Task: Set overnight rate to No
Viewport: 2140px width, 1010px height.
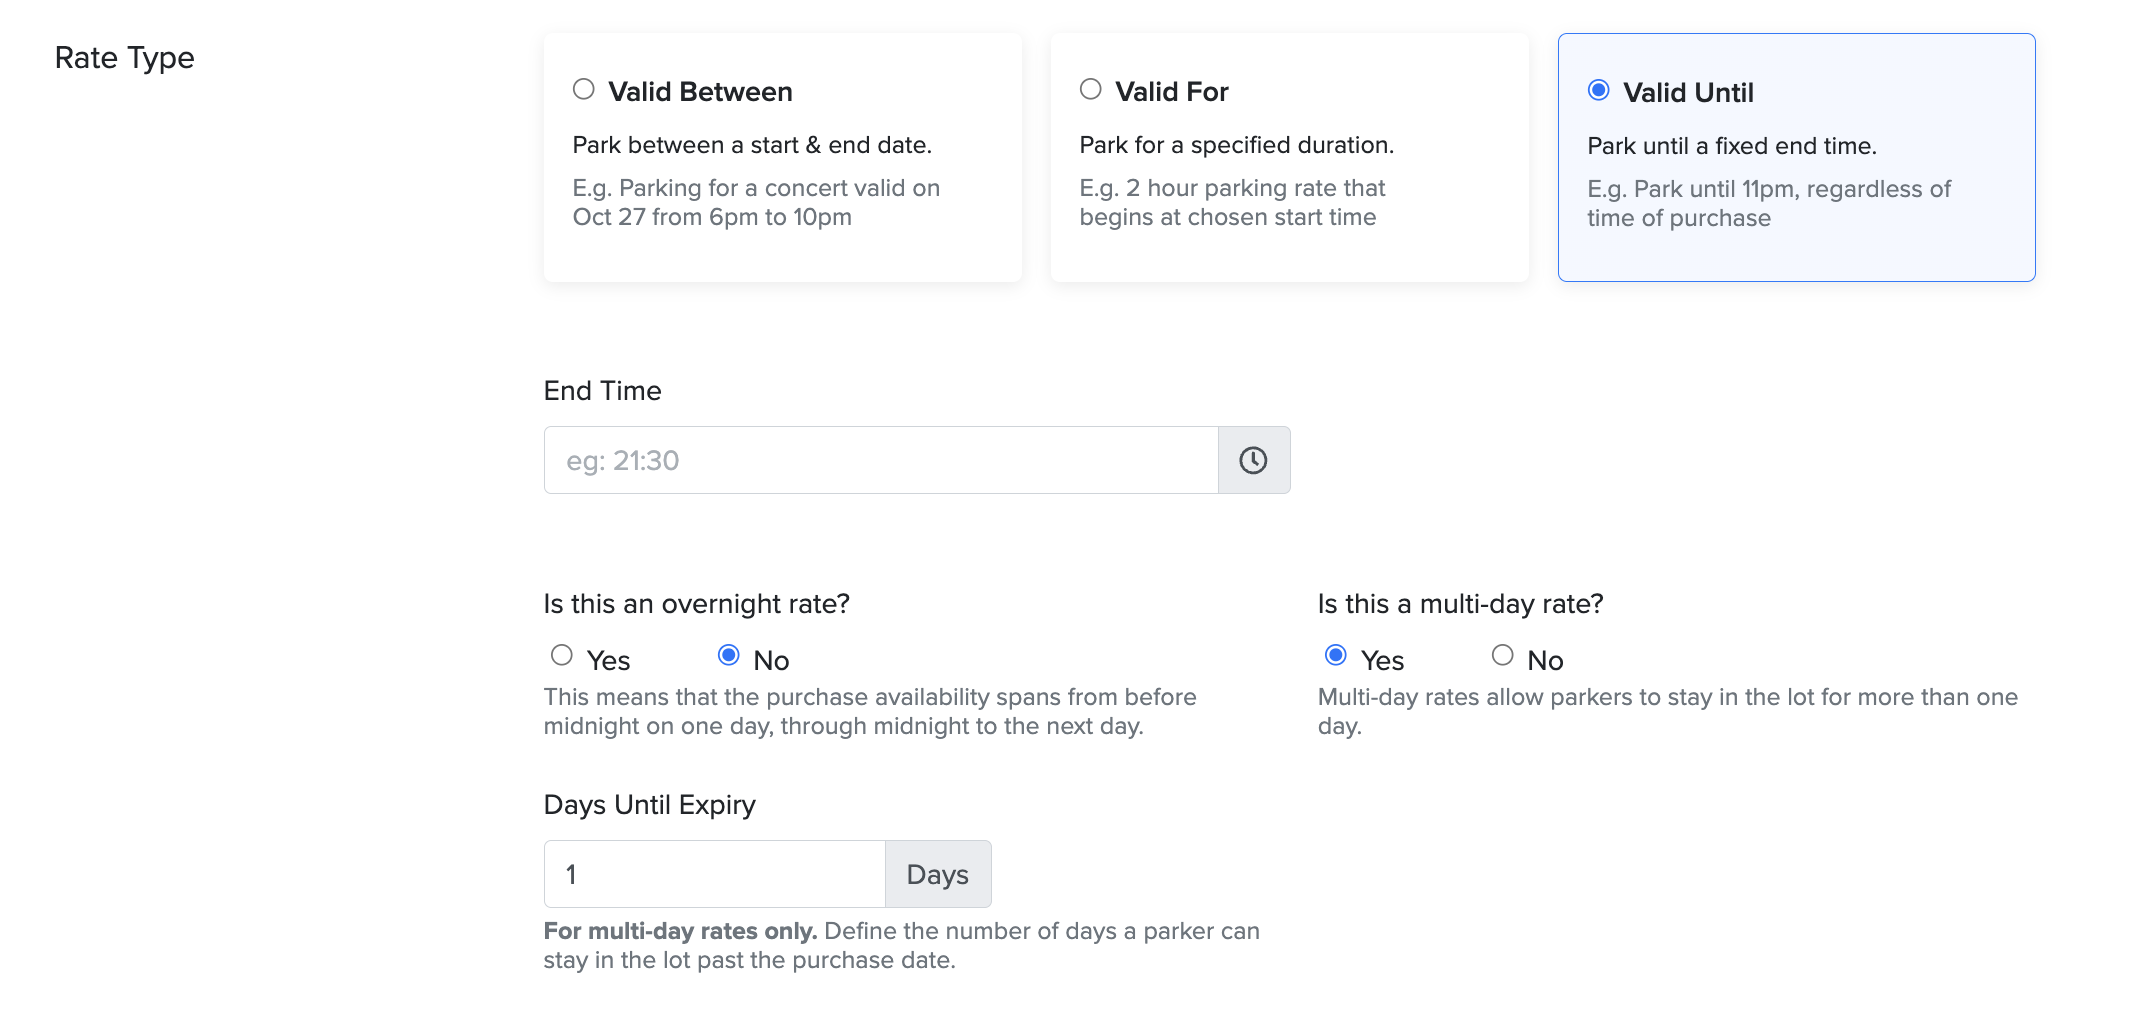Action: coord(729,656)
